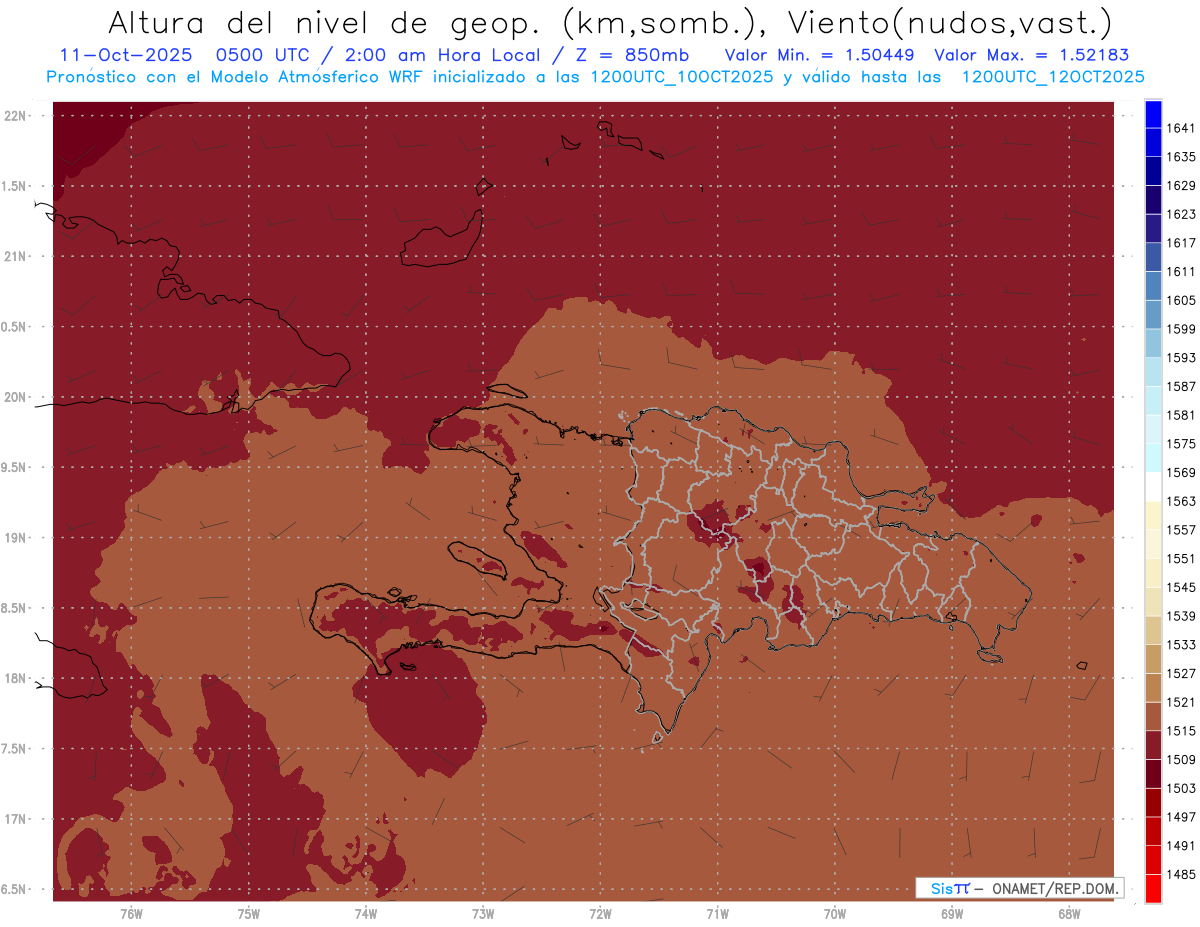Screen dimensions: 1200x927
Task: Click the 22N latitude axis label
Action: (17, 116)
